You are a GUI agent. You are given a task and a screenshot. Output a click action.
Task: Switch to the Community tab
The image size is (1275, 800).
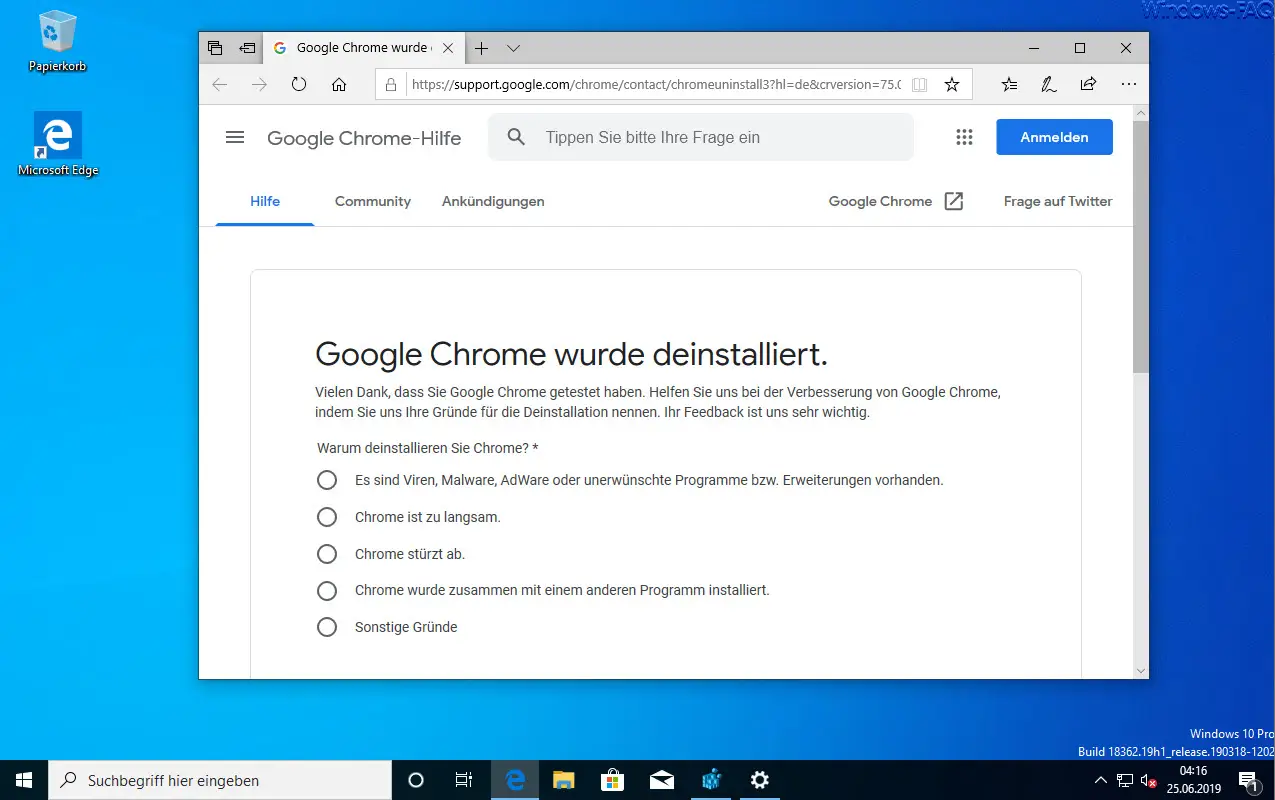[372, 201]
